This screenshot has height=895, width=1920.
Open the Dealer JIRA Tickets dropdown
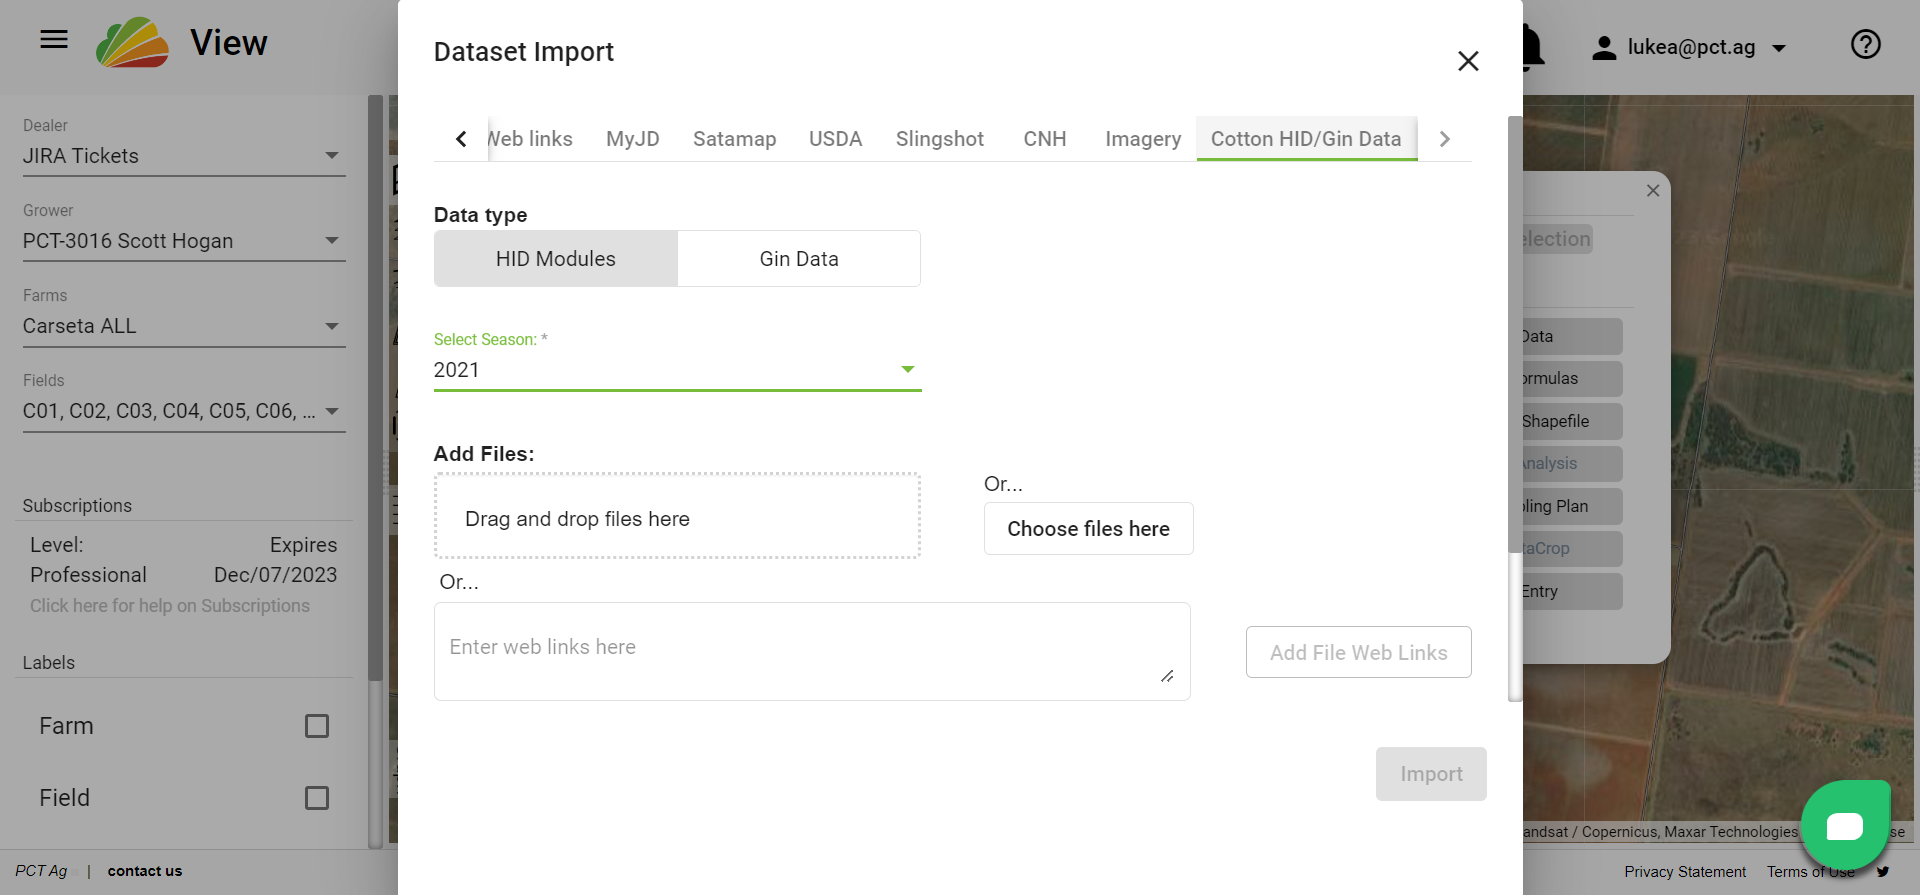pyautogui.click(x=184, y=156)
